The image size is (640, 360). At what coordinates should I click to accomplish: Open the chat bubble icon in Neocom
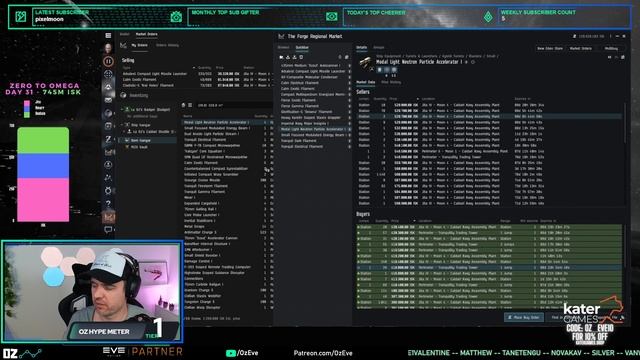point(108,229)
